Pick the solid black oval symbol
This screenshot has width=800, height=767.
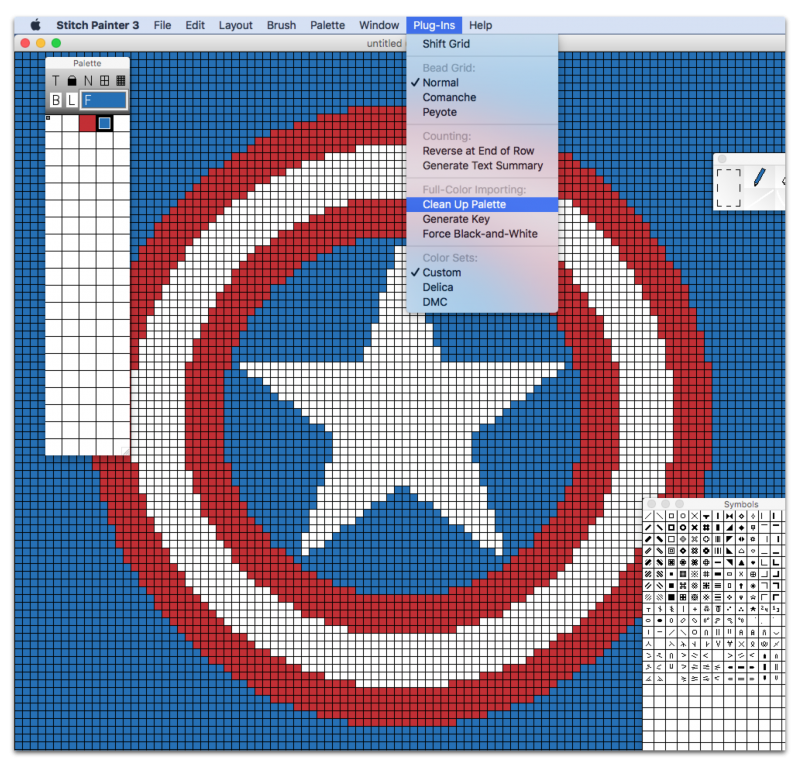point(660,621)
